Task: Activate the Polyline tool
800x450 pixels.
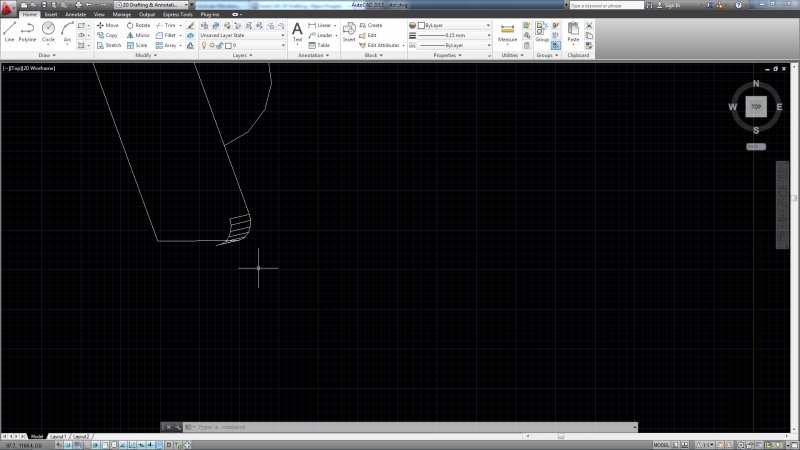Action: (x=27, y=31)
